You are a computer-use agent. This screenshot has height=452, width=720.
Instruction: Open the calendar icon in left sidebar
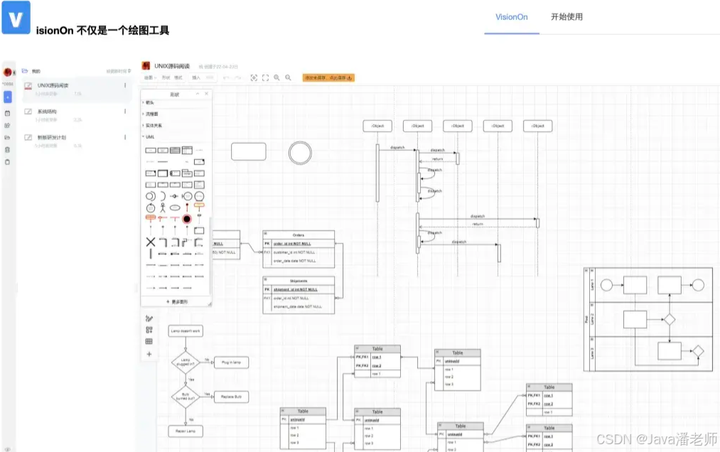7,113
